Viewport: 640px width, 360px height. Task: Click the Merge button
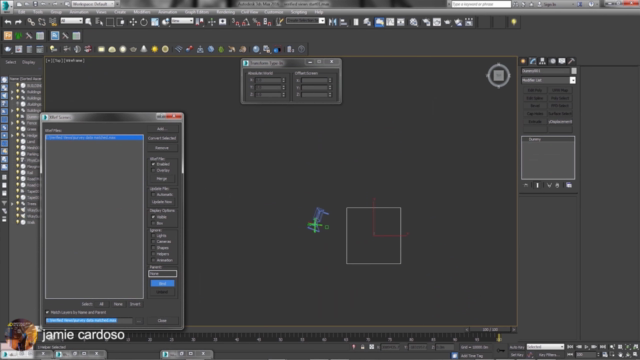pos(162,179)
